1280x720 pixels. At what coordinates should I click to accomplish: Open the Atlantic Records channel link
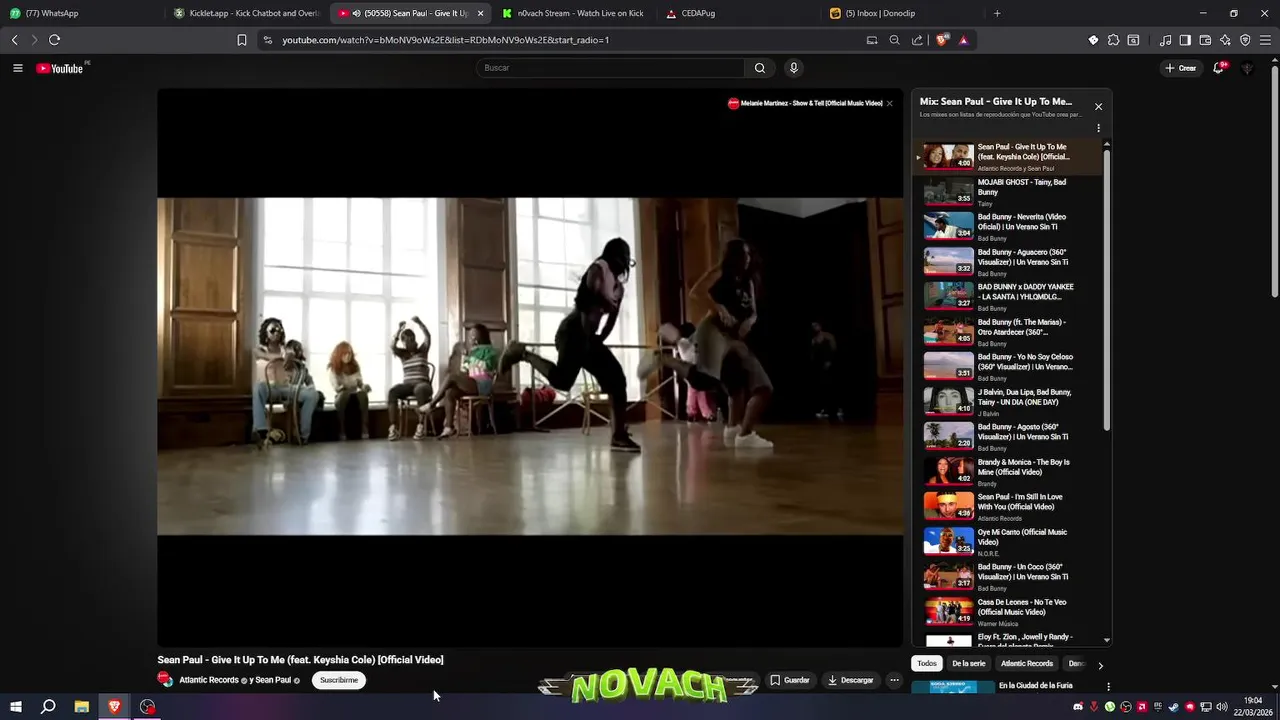tap(209, 680)
